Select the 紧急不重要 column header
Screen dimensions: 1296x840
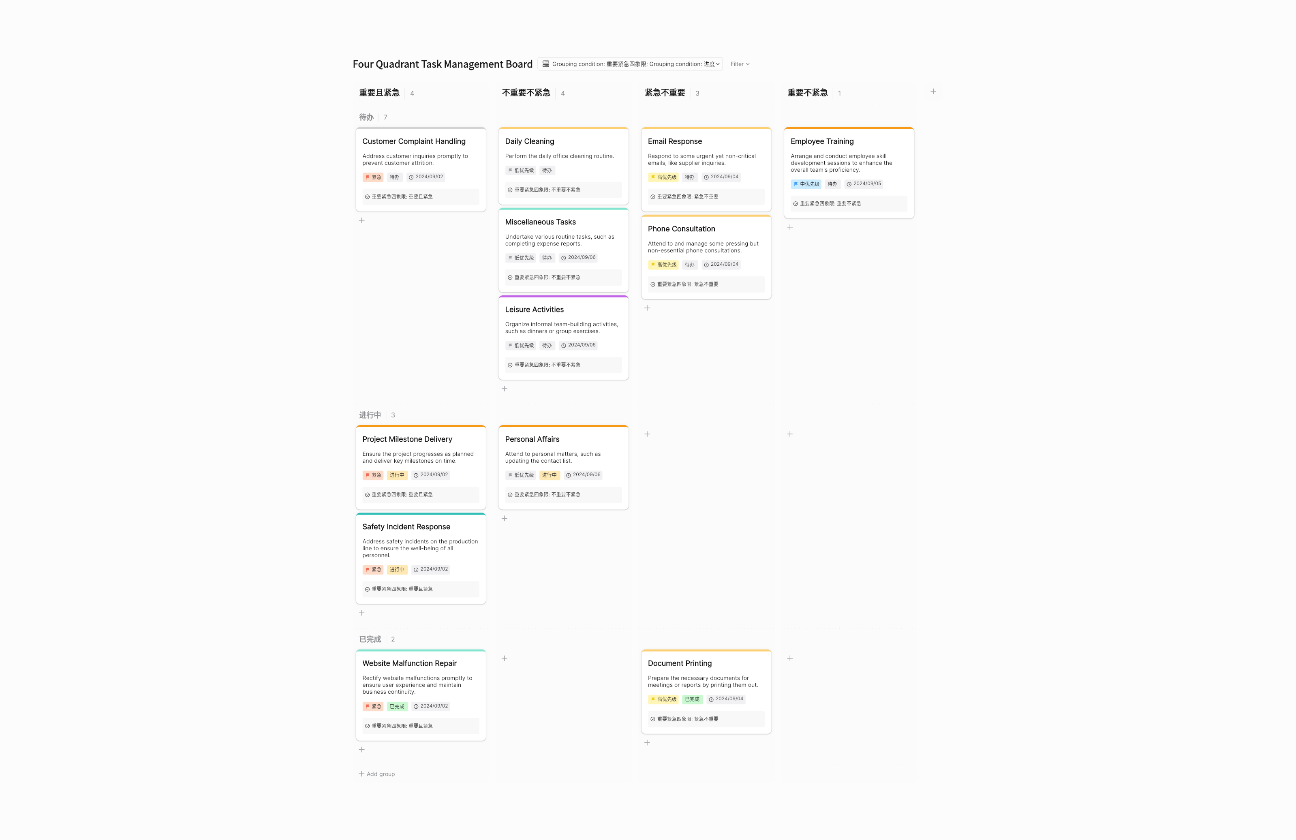tap(665, 93)
